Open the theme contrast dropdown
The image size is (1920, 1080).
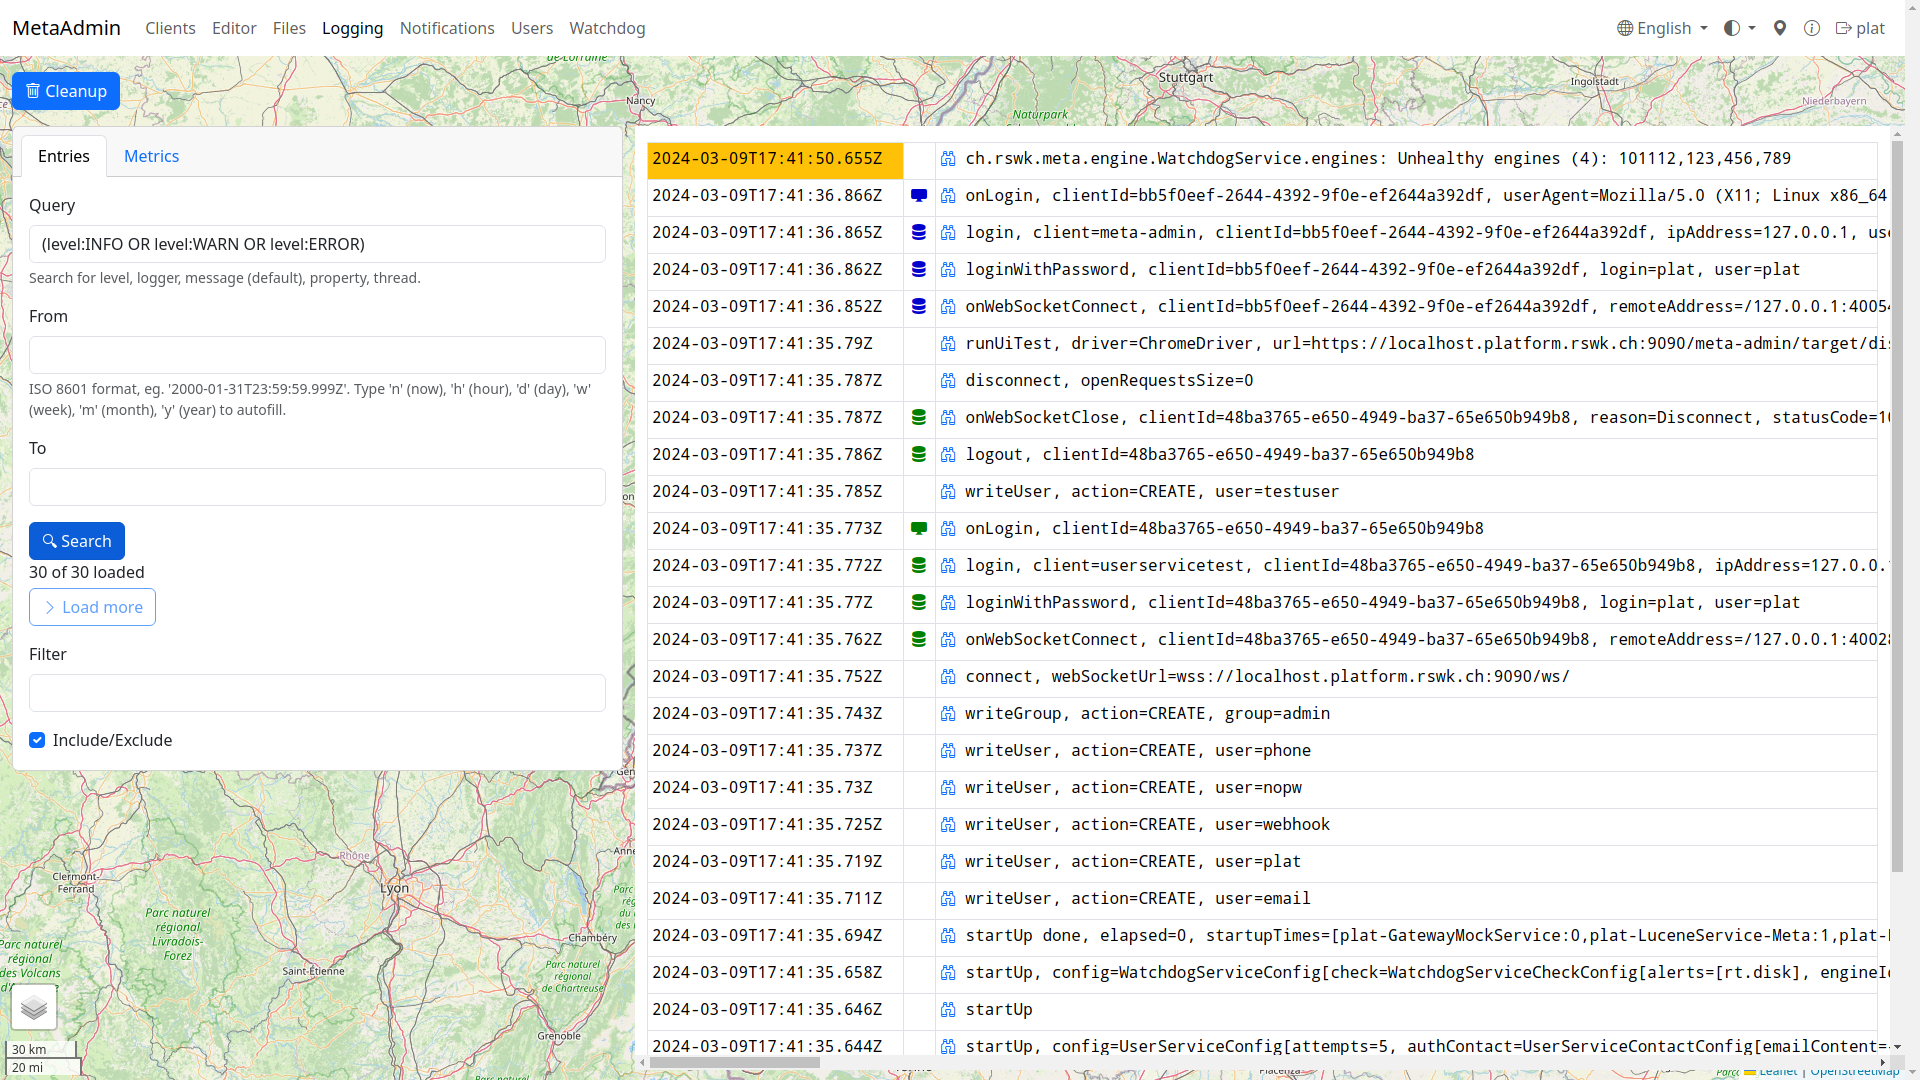(1738, 28)
